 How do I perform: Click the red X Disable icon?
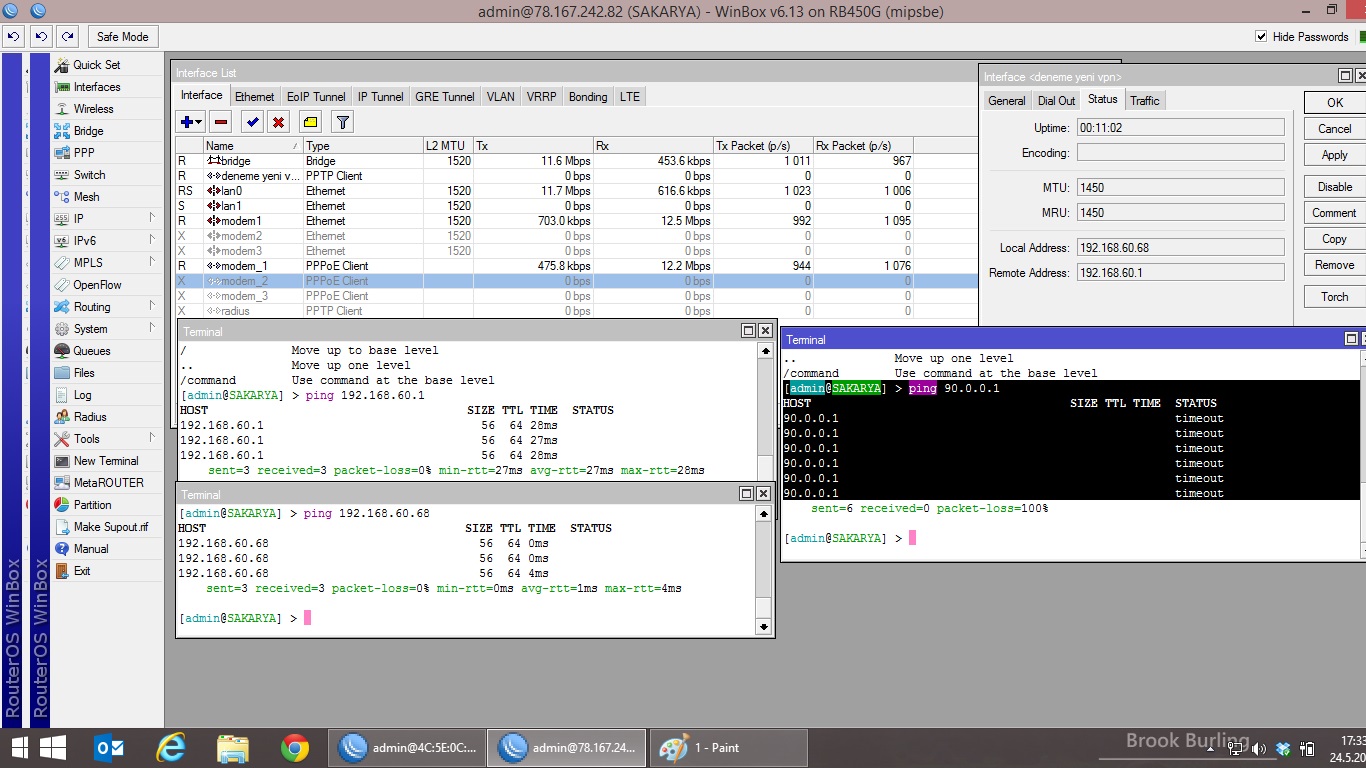point(279,122)
